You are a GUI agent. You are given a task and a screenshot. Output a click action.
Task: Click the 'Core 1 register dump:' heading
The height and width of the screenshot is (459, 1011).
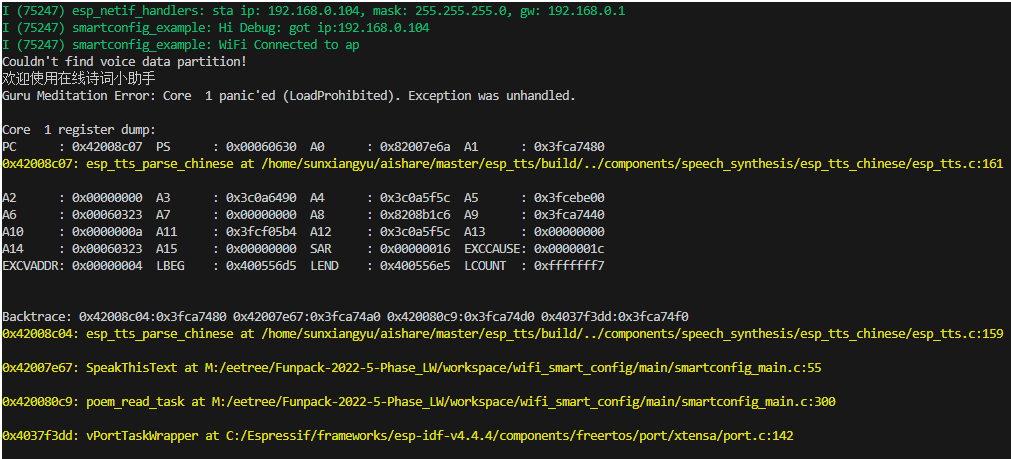click(x=79, y=130)
